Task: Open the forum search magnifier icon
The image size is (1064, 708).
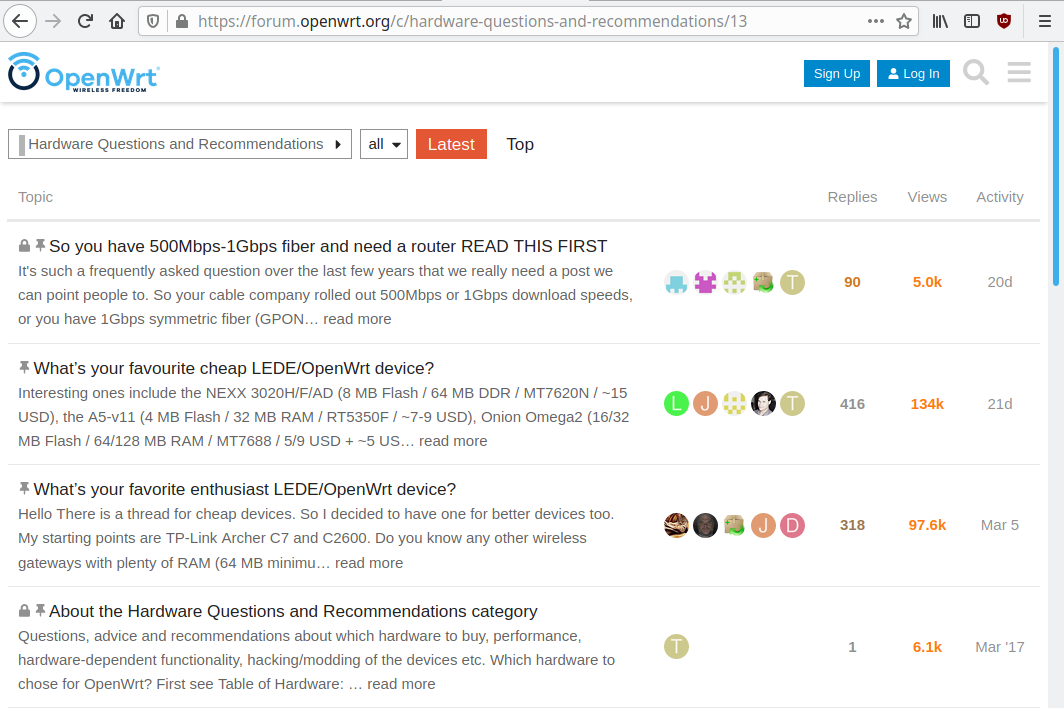Action: (976, 73)
